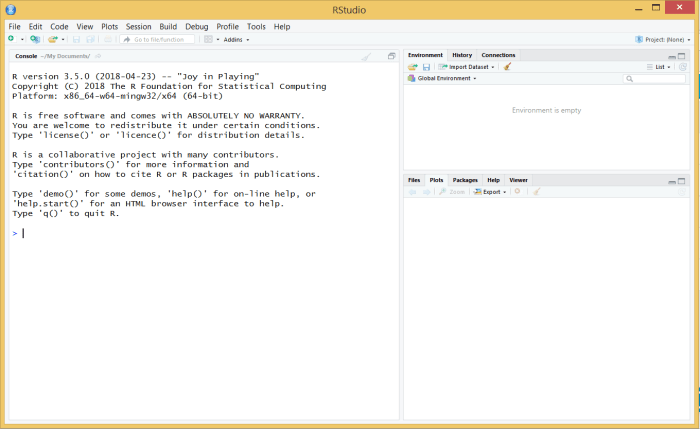
Task: Close the RStudio window
Action: (679, 7)
